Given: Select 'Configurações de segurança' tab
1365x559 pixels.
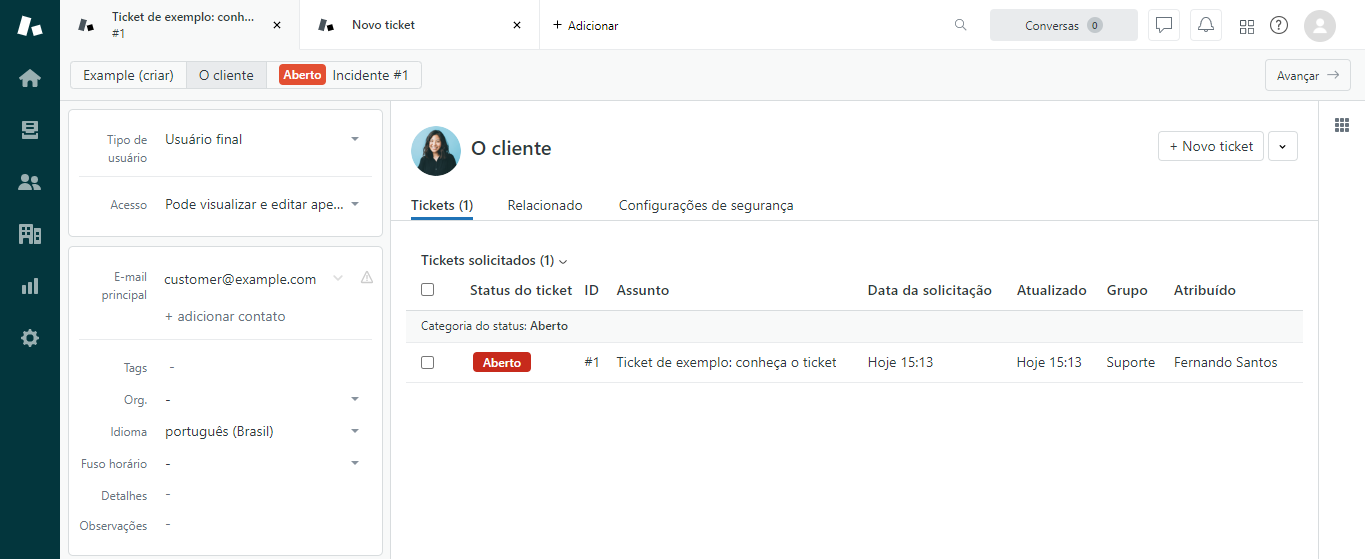Looking at the screenshot, I should 706,205.
